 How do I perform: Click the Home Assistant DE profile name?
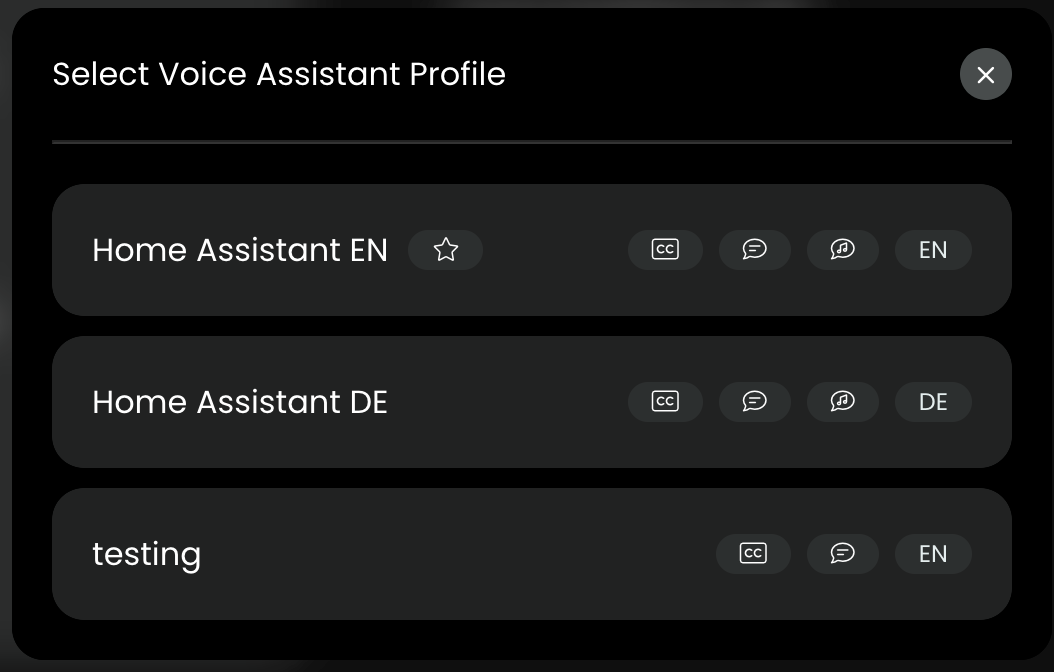point(240,402)
